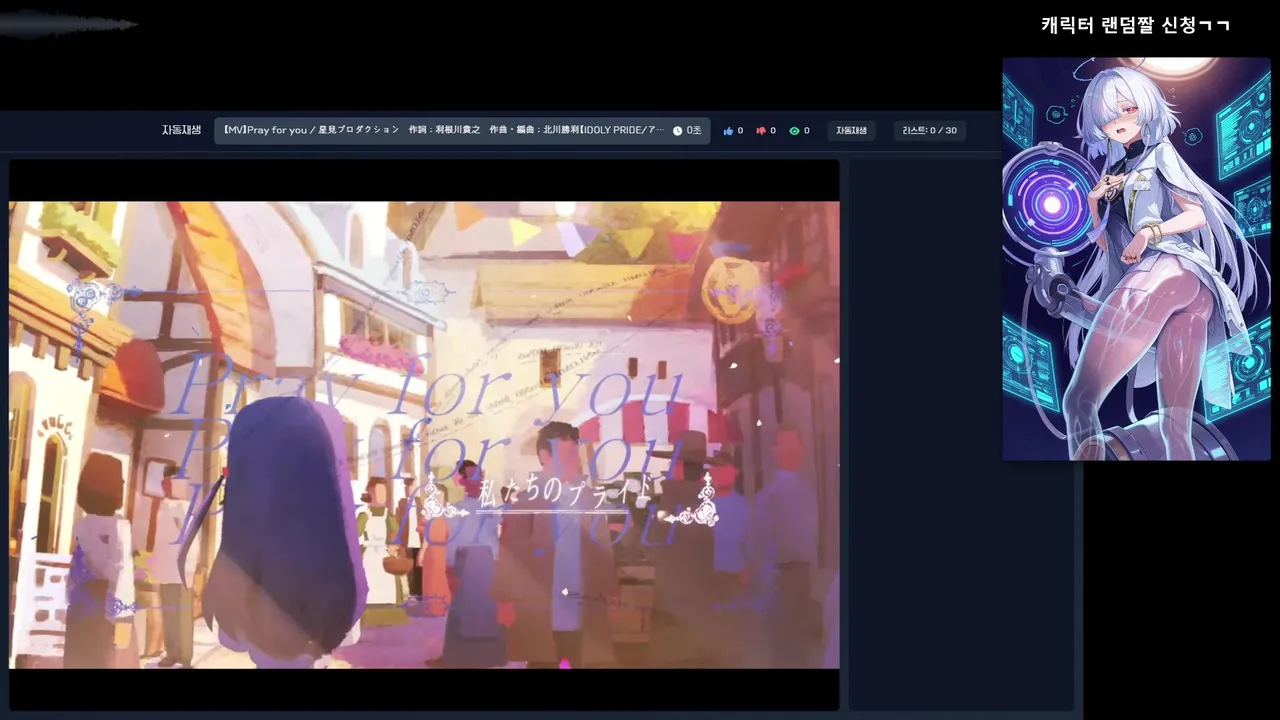This screenshot has height=720, width=1280.
Task: Click the 자동재생 button beside the counters
Action: (852, 131)
